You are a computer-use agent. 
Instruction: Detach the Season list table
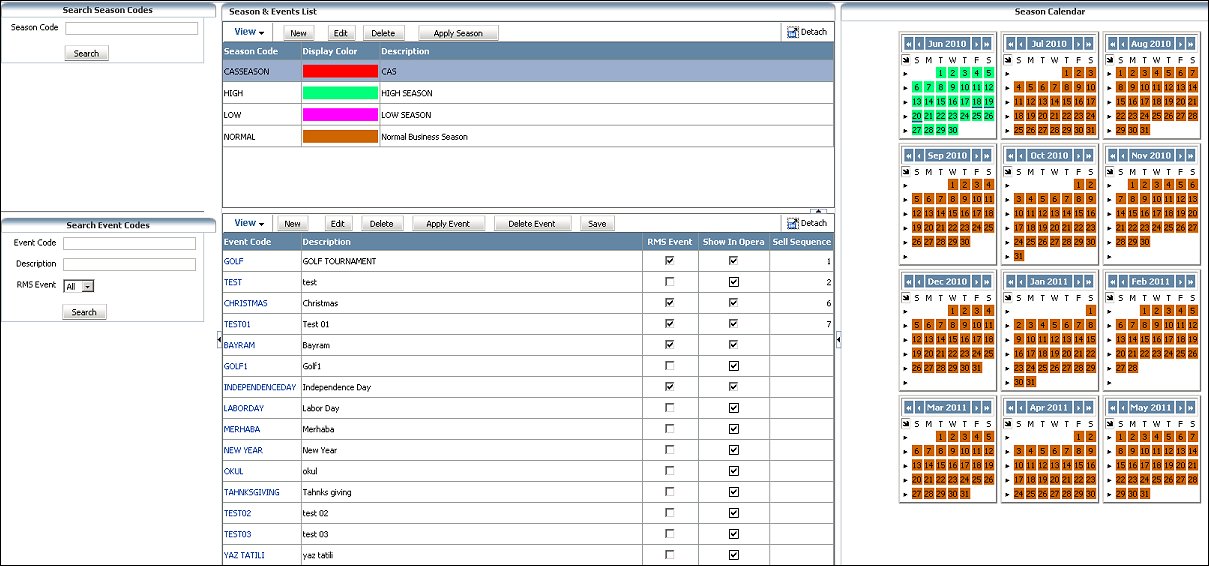[x=807, y=32]
